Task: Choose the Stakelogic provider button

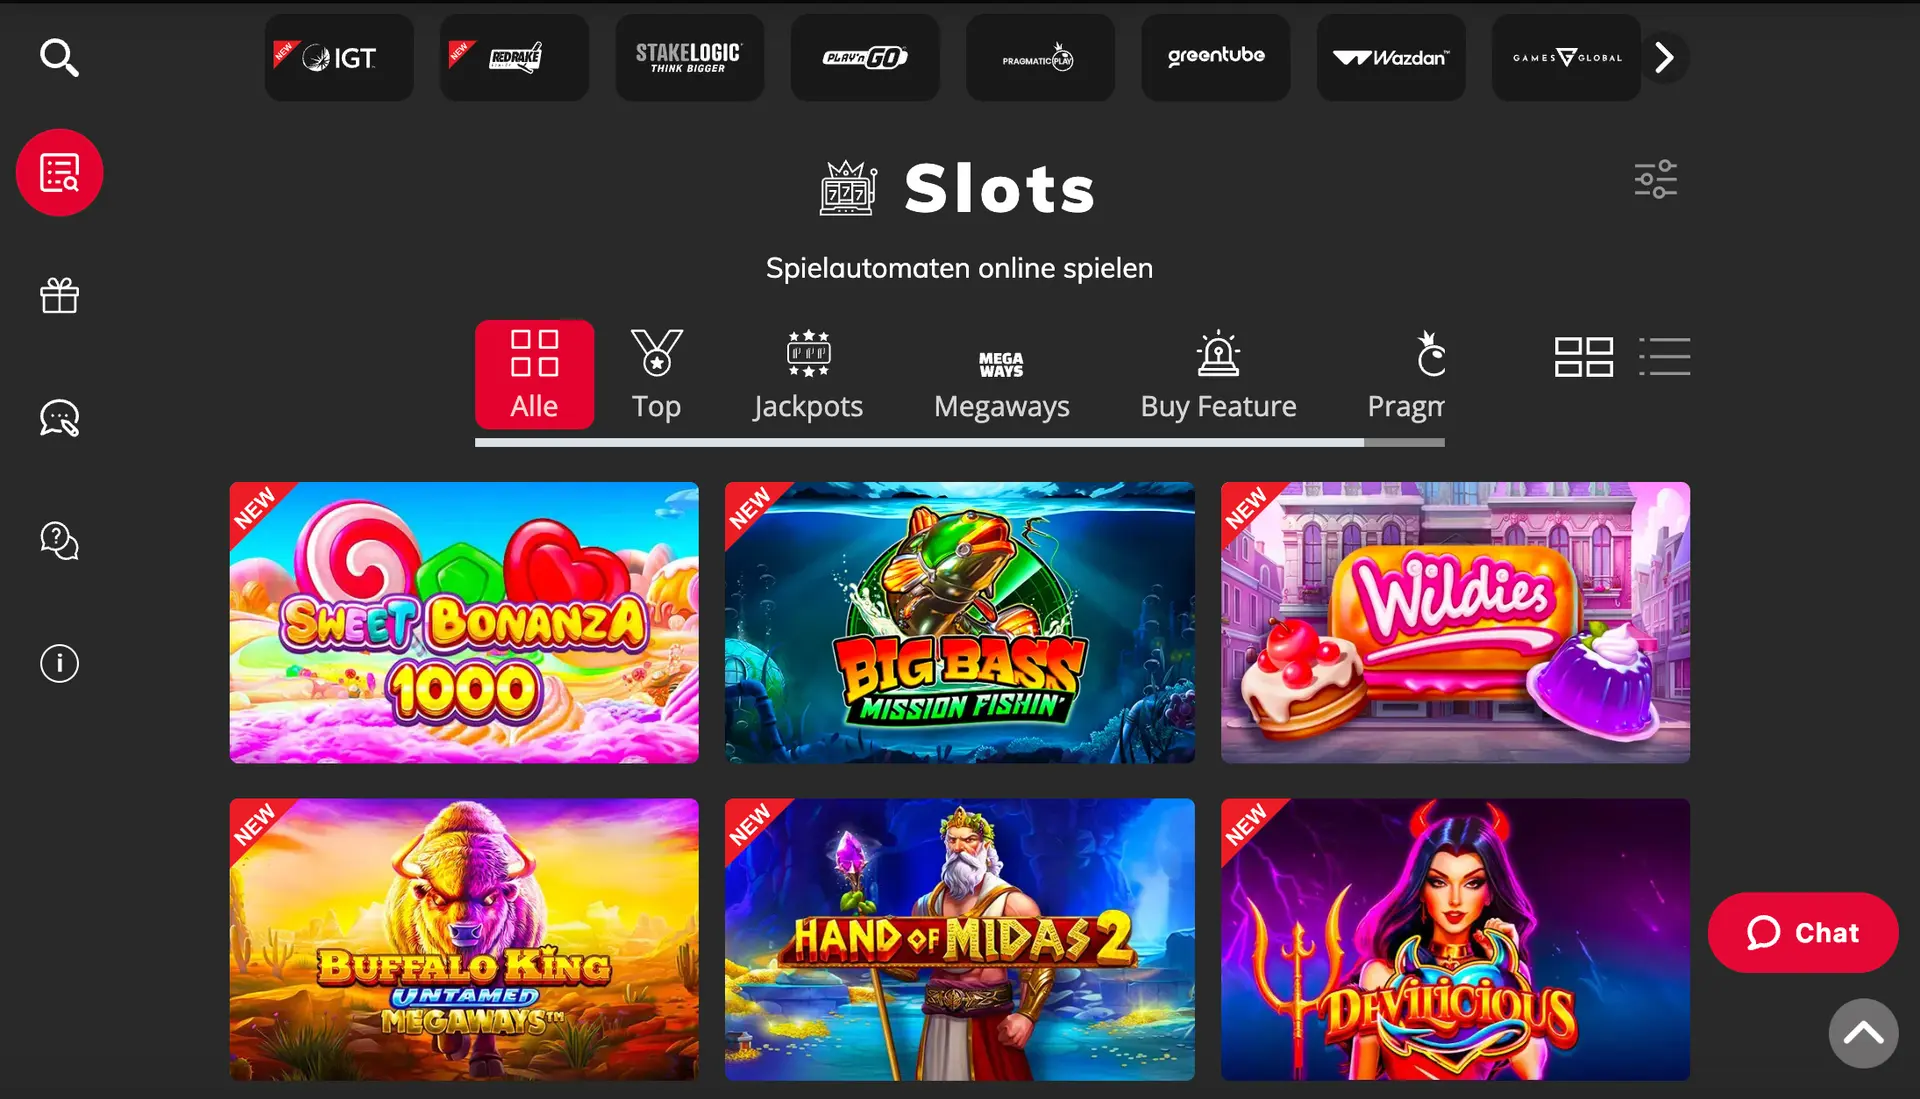Action: click(x=690, y=57)
